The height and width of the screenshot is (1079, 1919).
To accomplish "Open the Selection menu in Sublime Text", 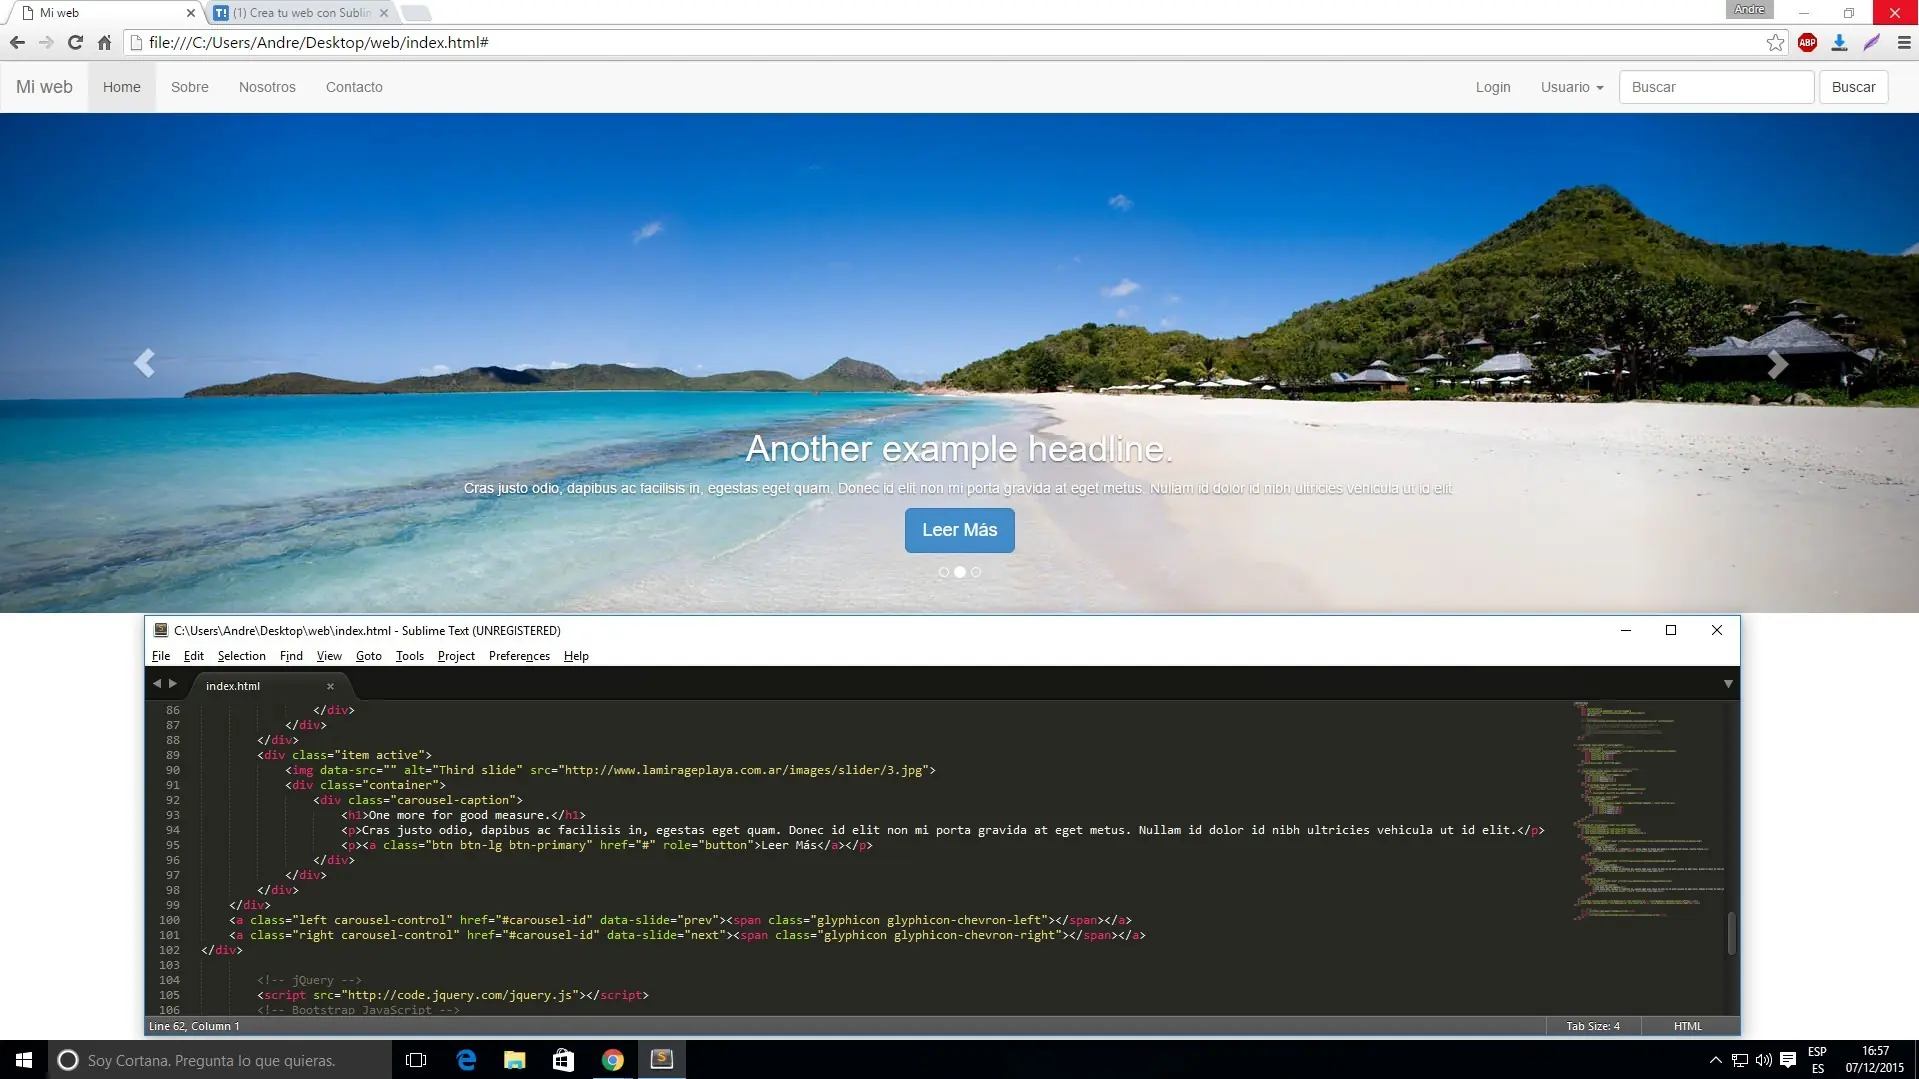I will click(x=242, y=656).
